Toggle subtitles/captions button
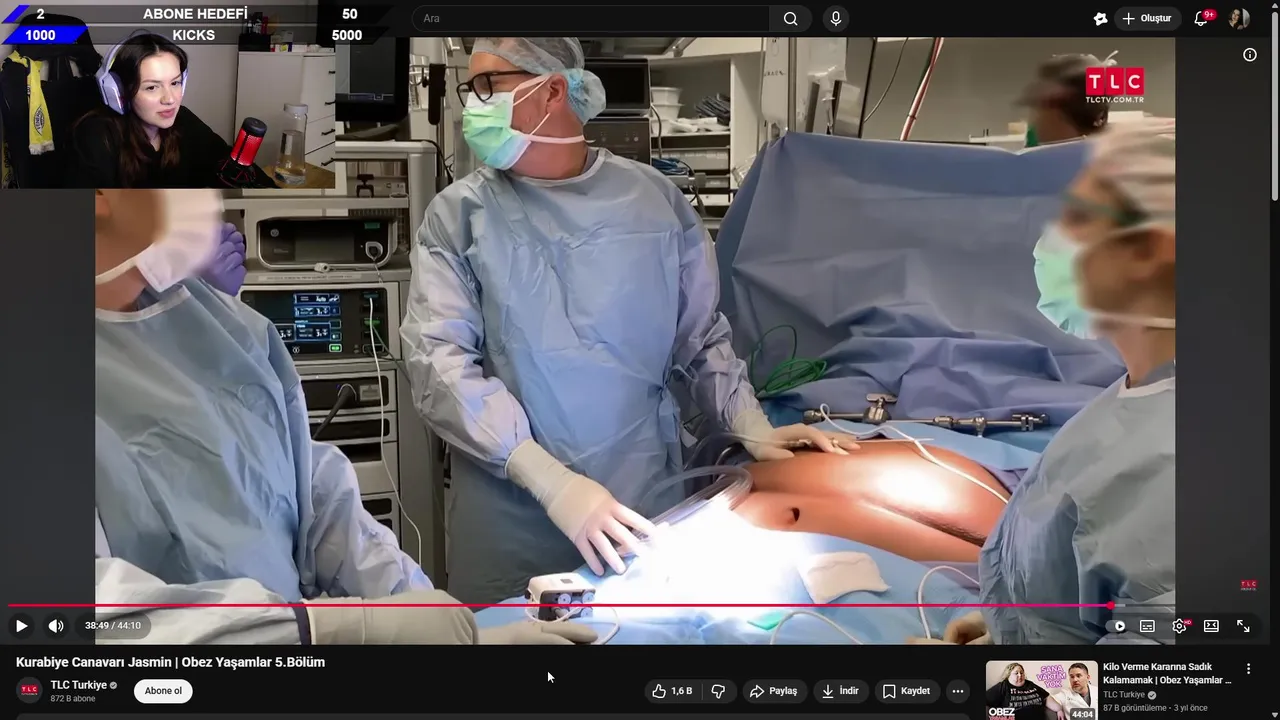The image size is (1280, 720). 1147,626
